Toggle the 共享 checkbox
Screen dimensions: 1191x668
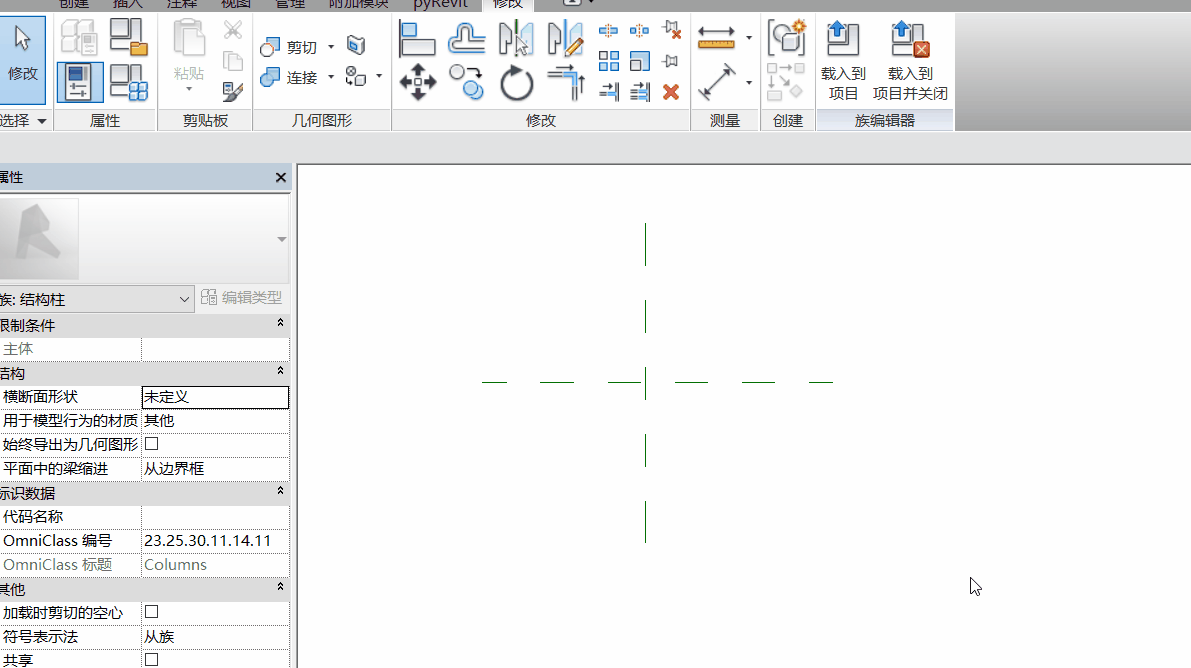coord(152,660)
